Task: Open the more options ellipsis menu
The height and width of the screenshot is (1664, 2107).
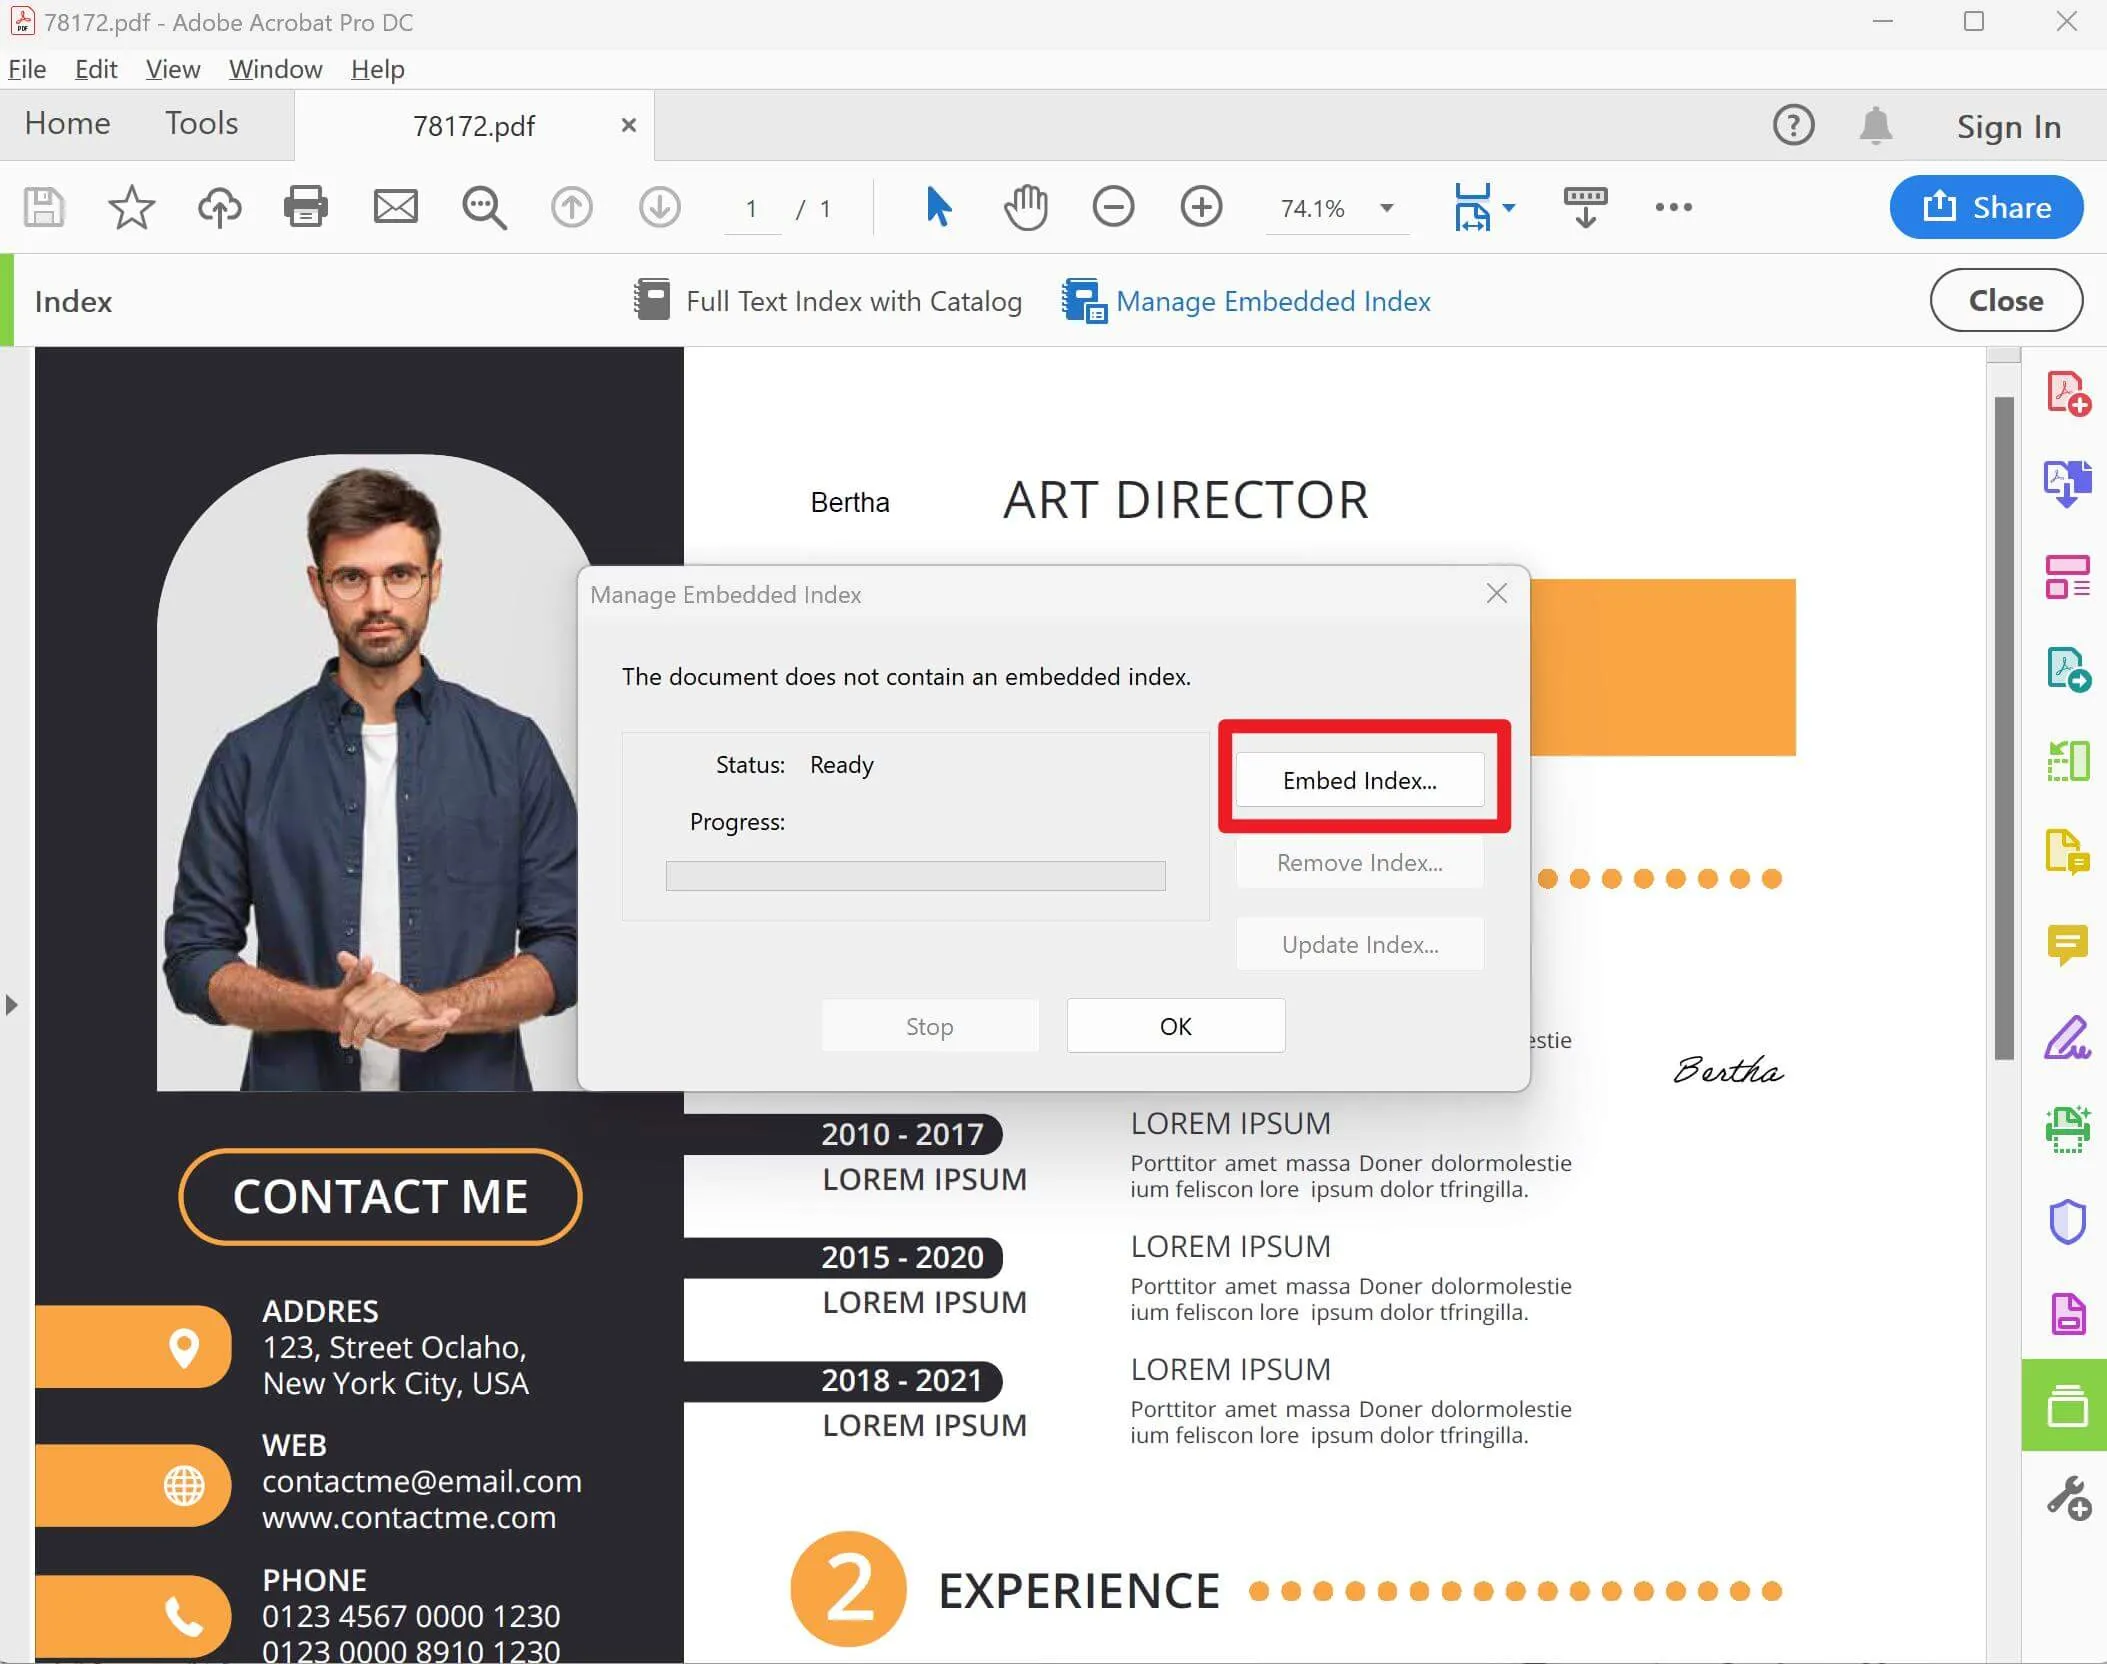Action: point(1672,207)
